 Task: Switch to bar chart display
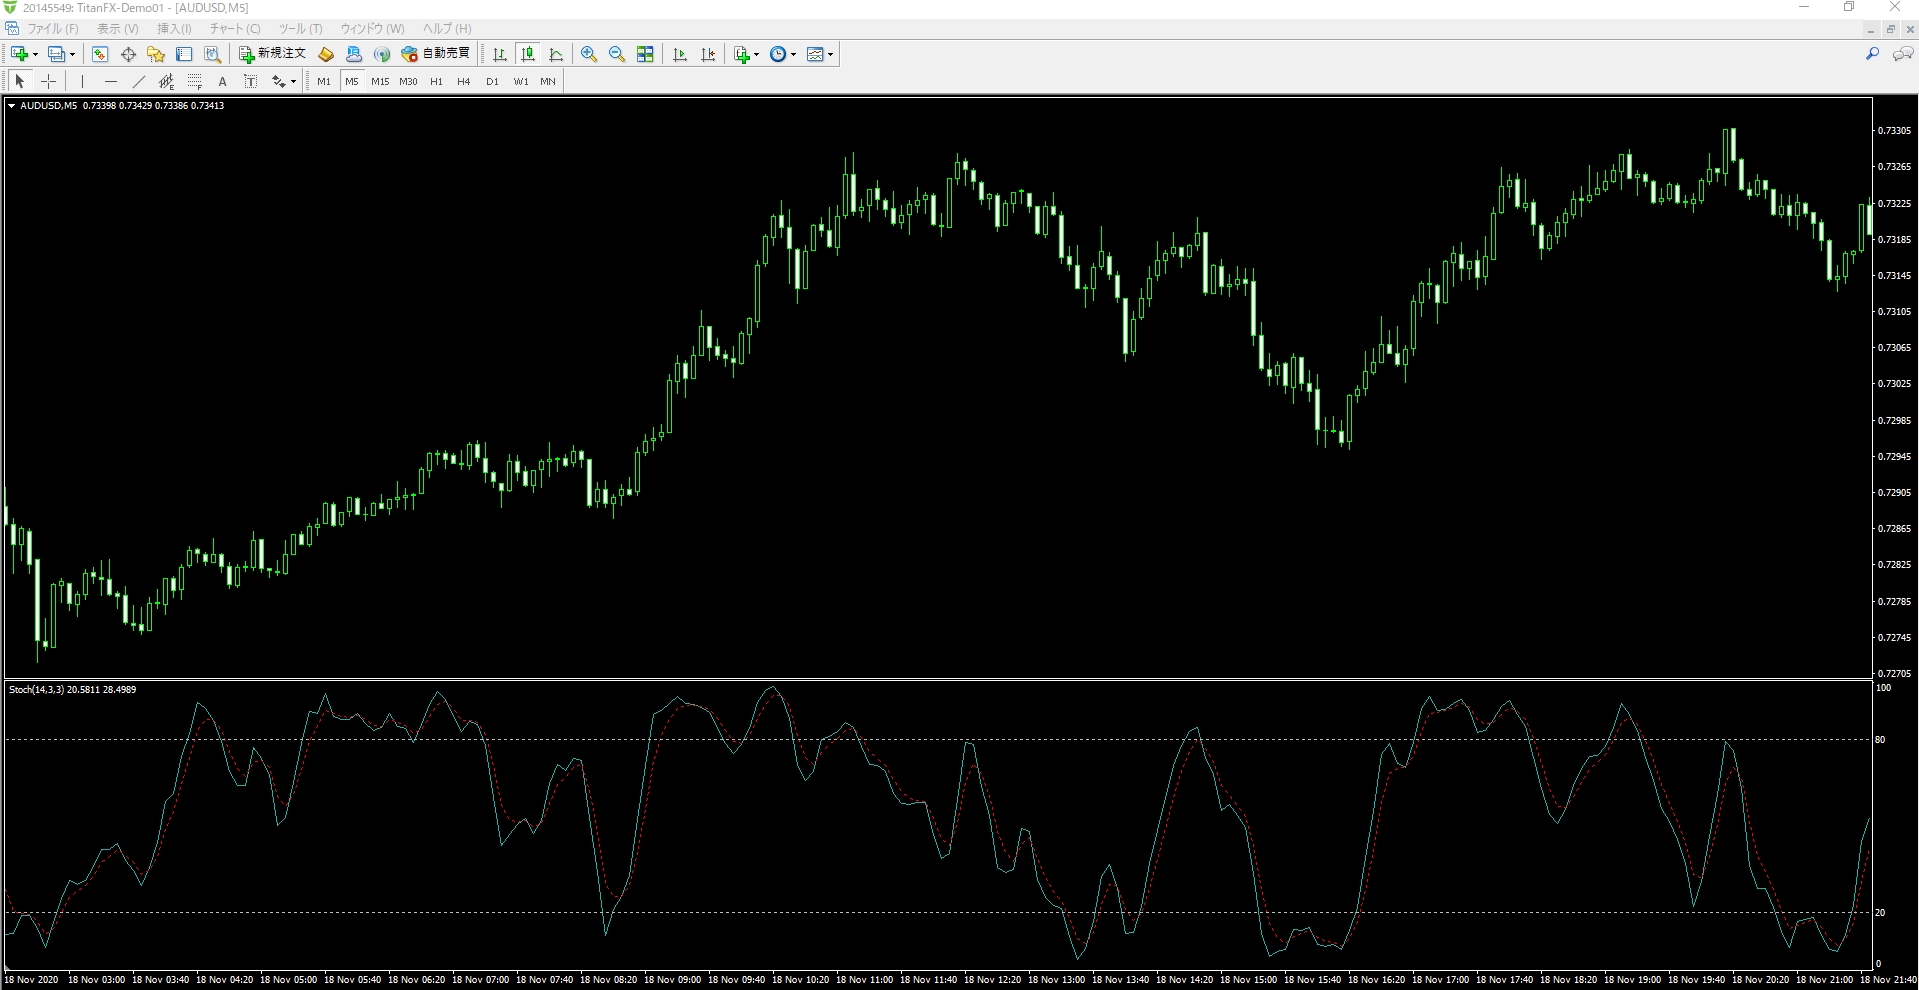tap(500, 54)
